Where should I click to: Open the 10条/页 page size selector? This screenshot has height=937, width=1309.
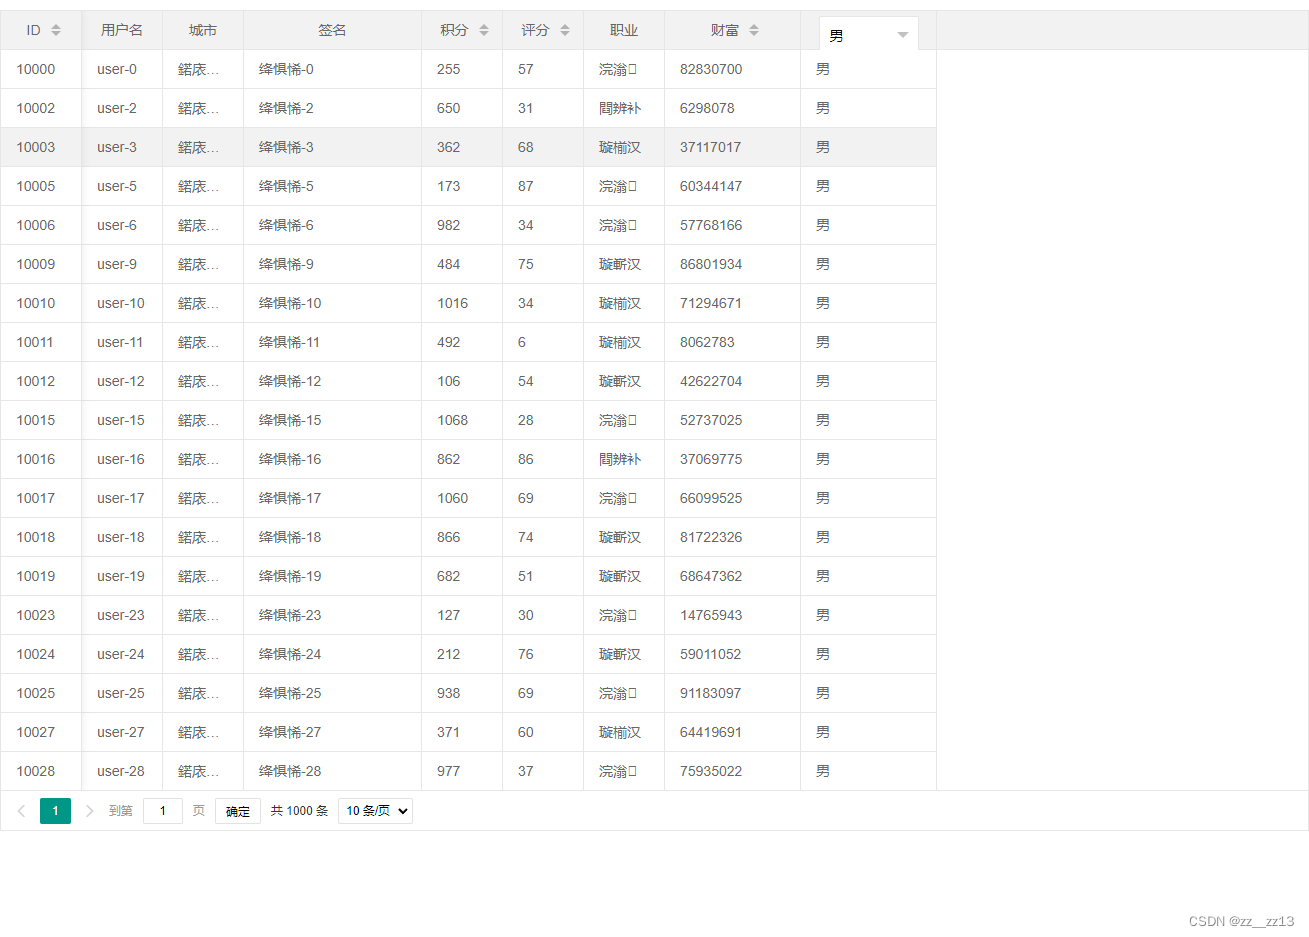[x=375, y=811]
